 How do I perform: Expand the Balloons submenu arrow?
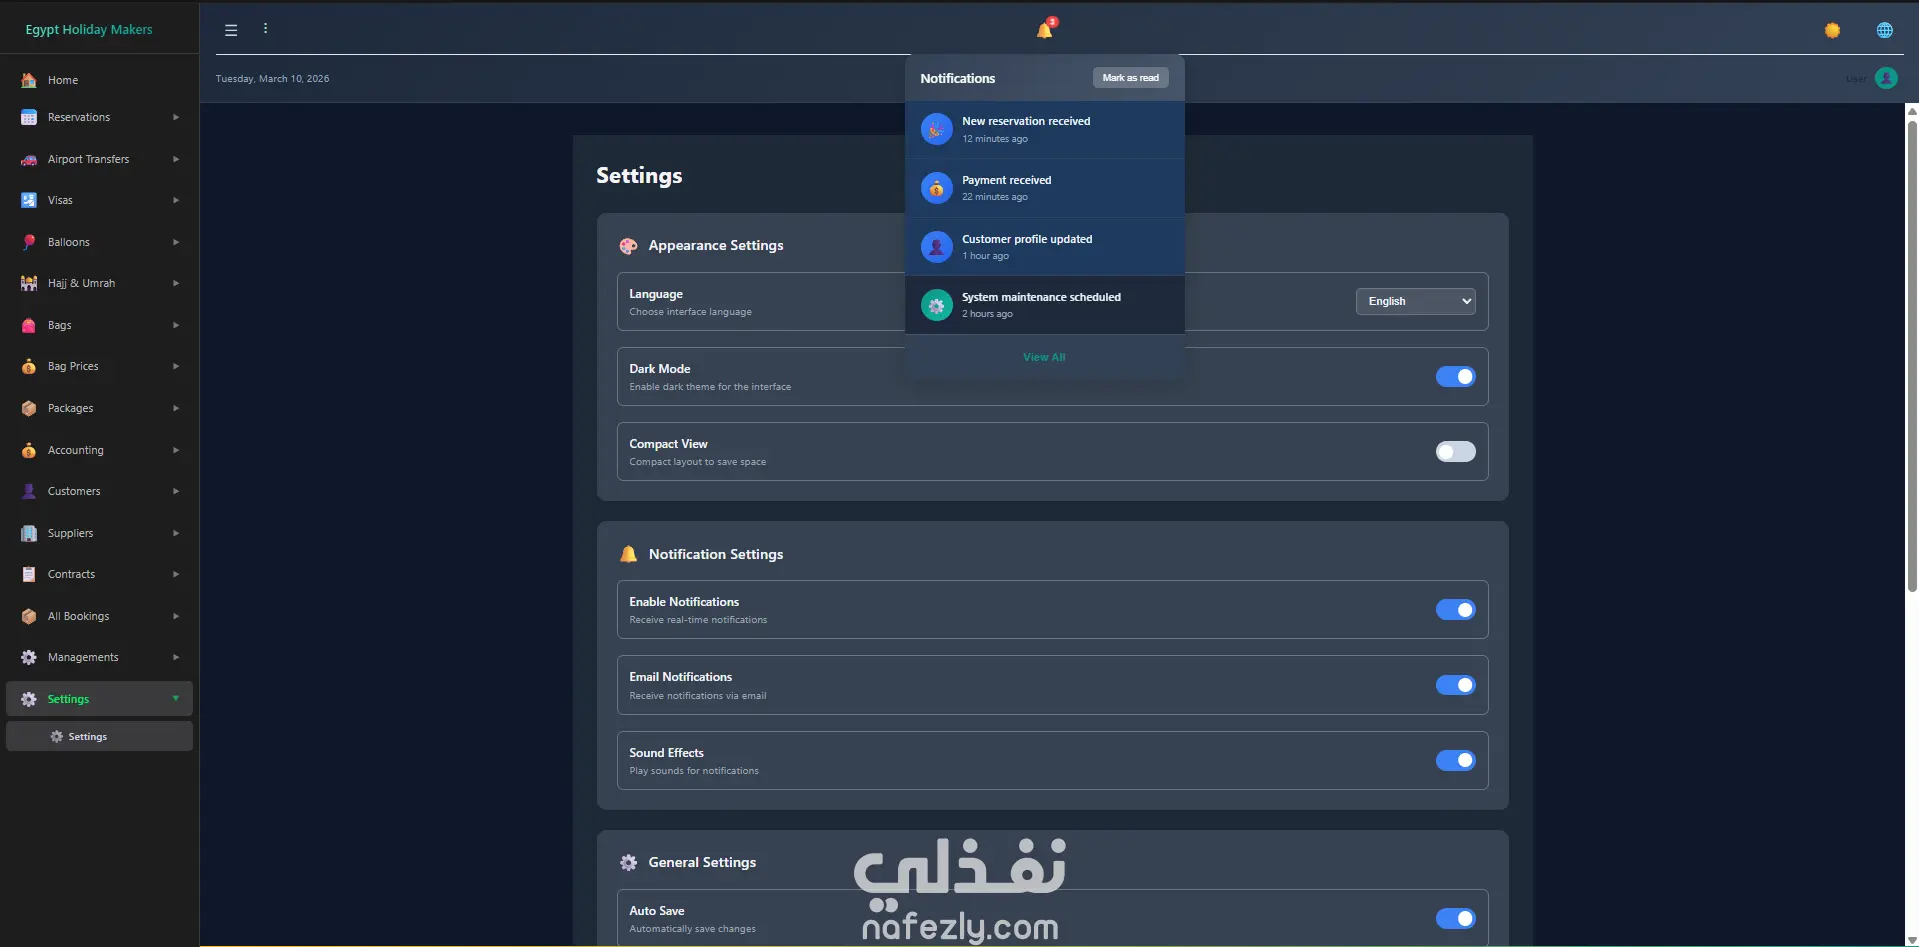[x=176, y=242]
